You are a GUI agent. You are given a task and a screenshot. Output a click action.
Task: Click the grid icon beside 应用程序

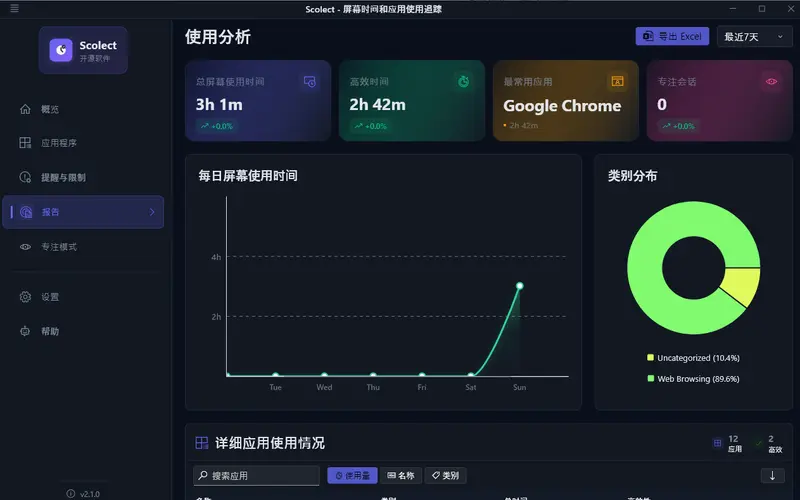point(25,143)
